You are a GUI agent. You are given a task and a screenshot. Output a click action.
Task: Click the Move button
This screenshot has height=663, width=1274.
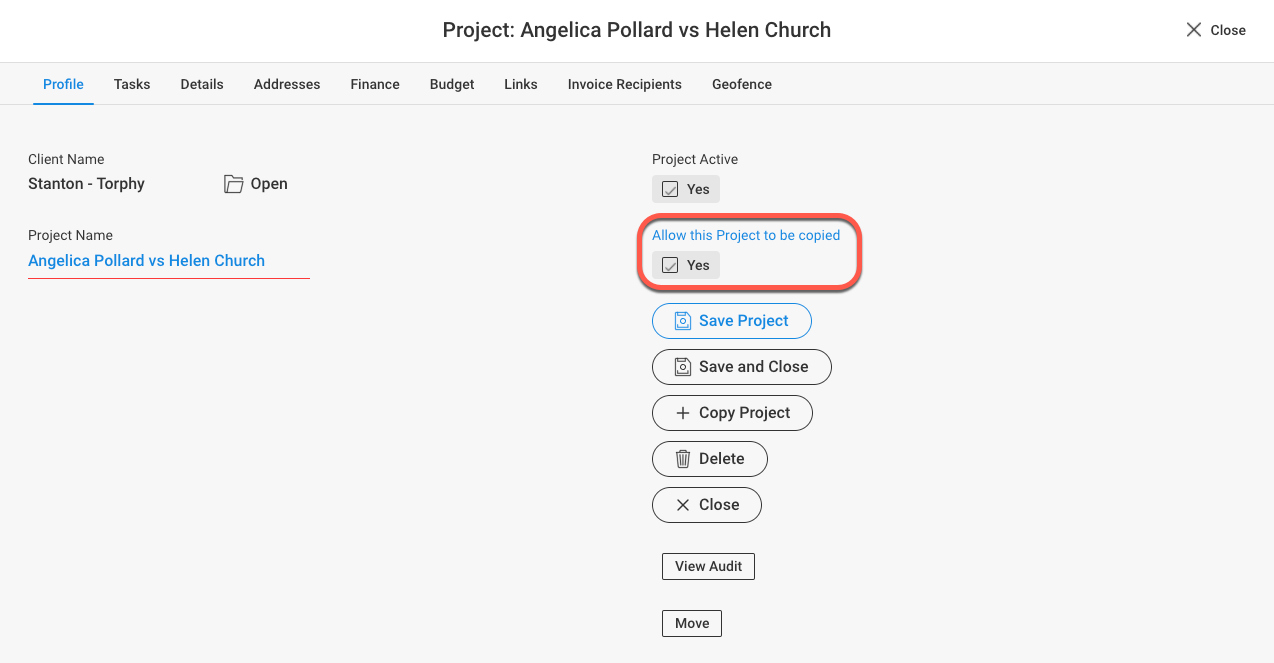click(x=692, y=623)
